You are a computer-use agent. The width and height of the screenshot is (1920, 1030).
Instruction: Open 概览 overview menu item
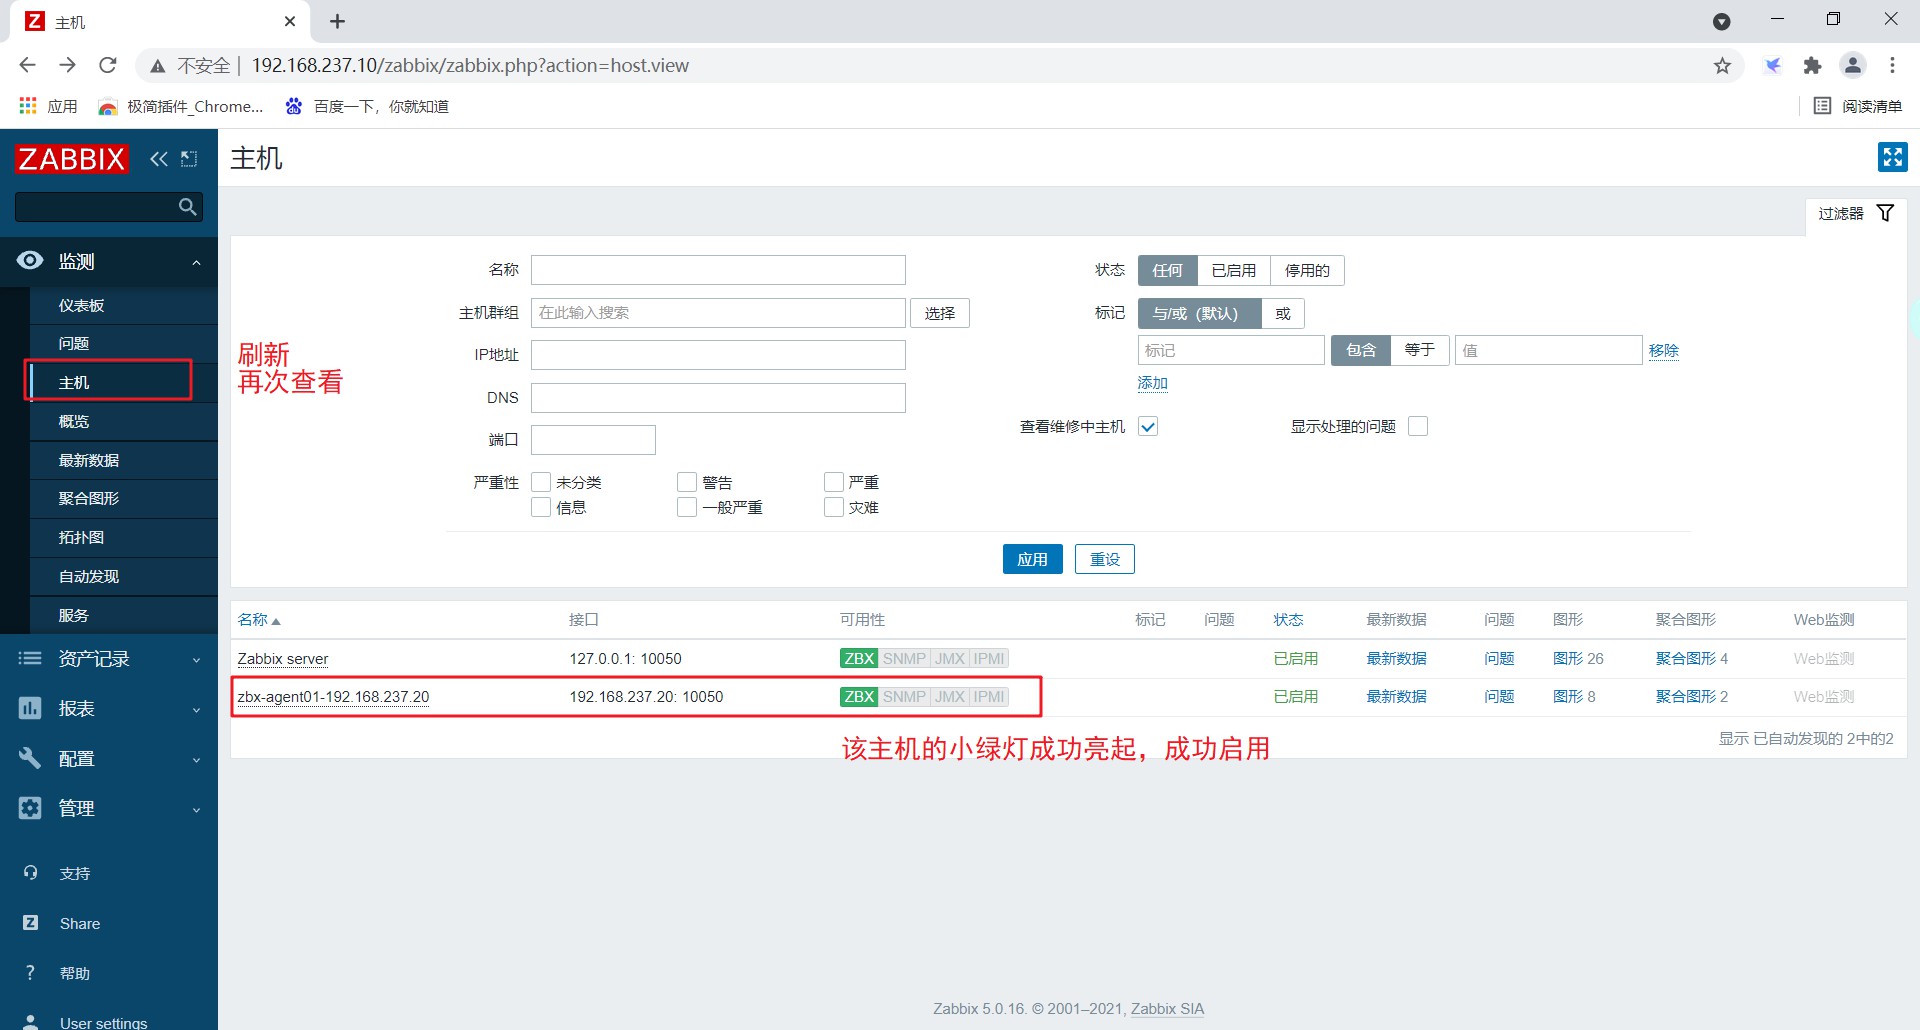(124, 421)
